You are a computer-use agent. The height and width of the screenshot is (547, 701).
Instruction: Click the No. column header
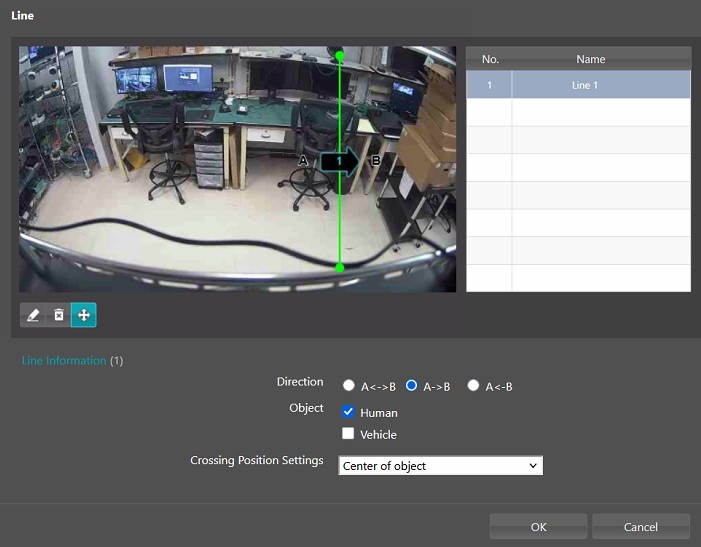(x=490, y=59)
